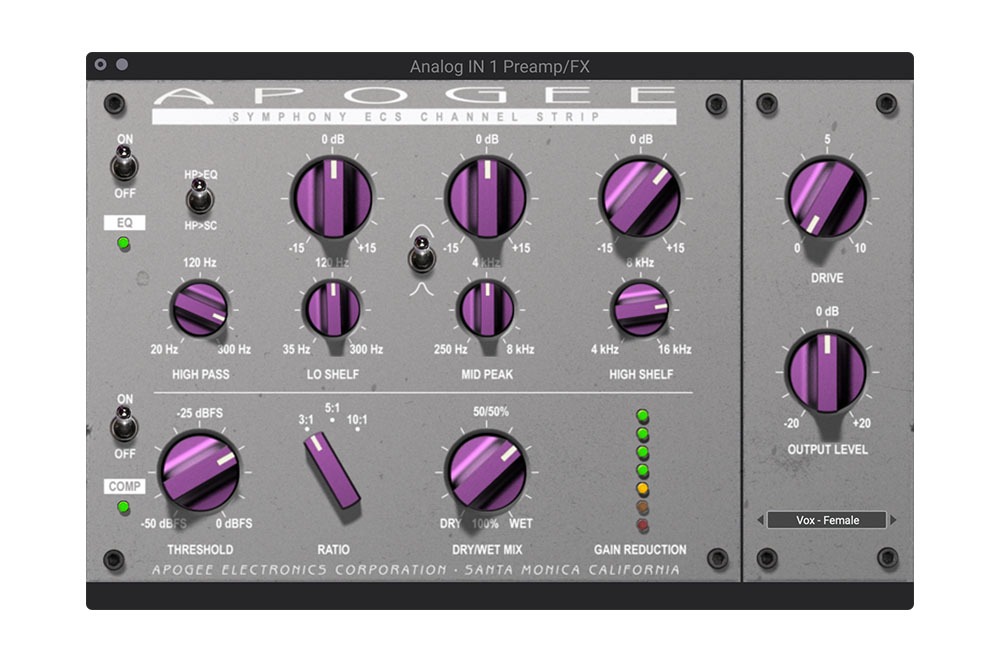This screenshot has height=667, width=1000.
Task: Click the Mid Peak frequency knob
Action: (487, 309)
